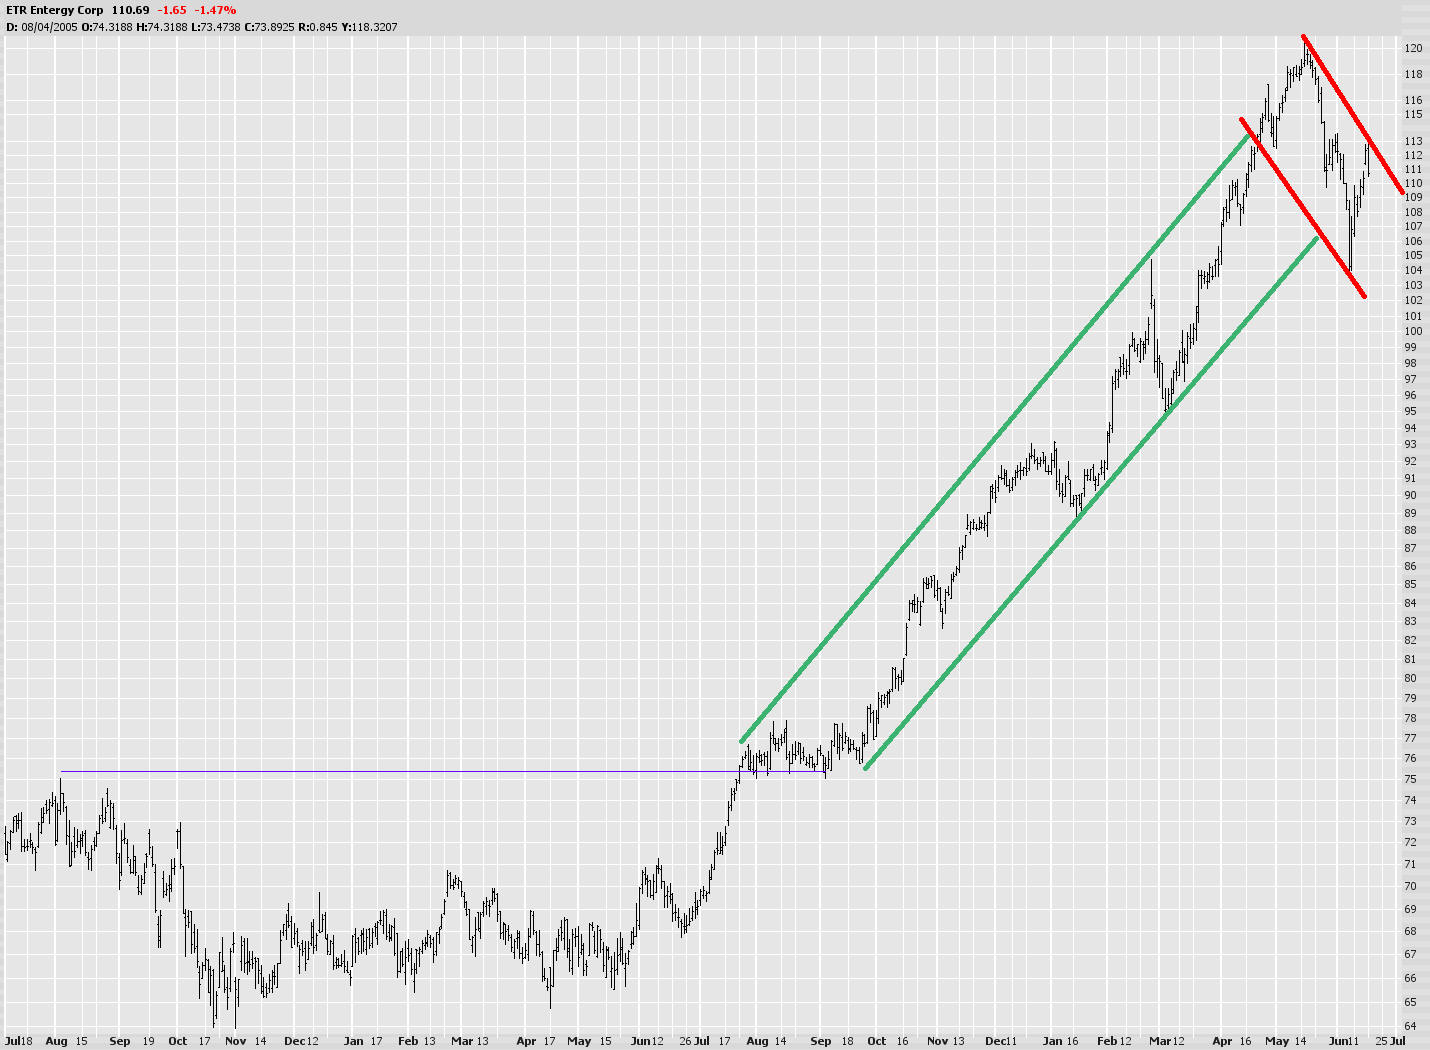Viewport: 1430px width, 1050px height.
Task: Click the 85 price axis label
Action: point(1410,584)
